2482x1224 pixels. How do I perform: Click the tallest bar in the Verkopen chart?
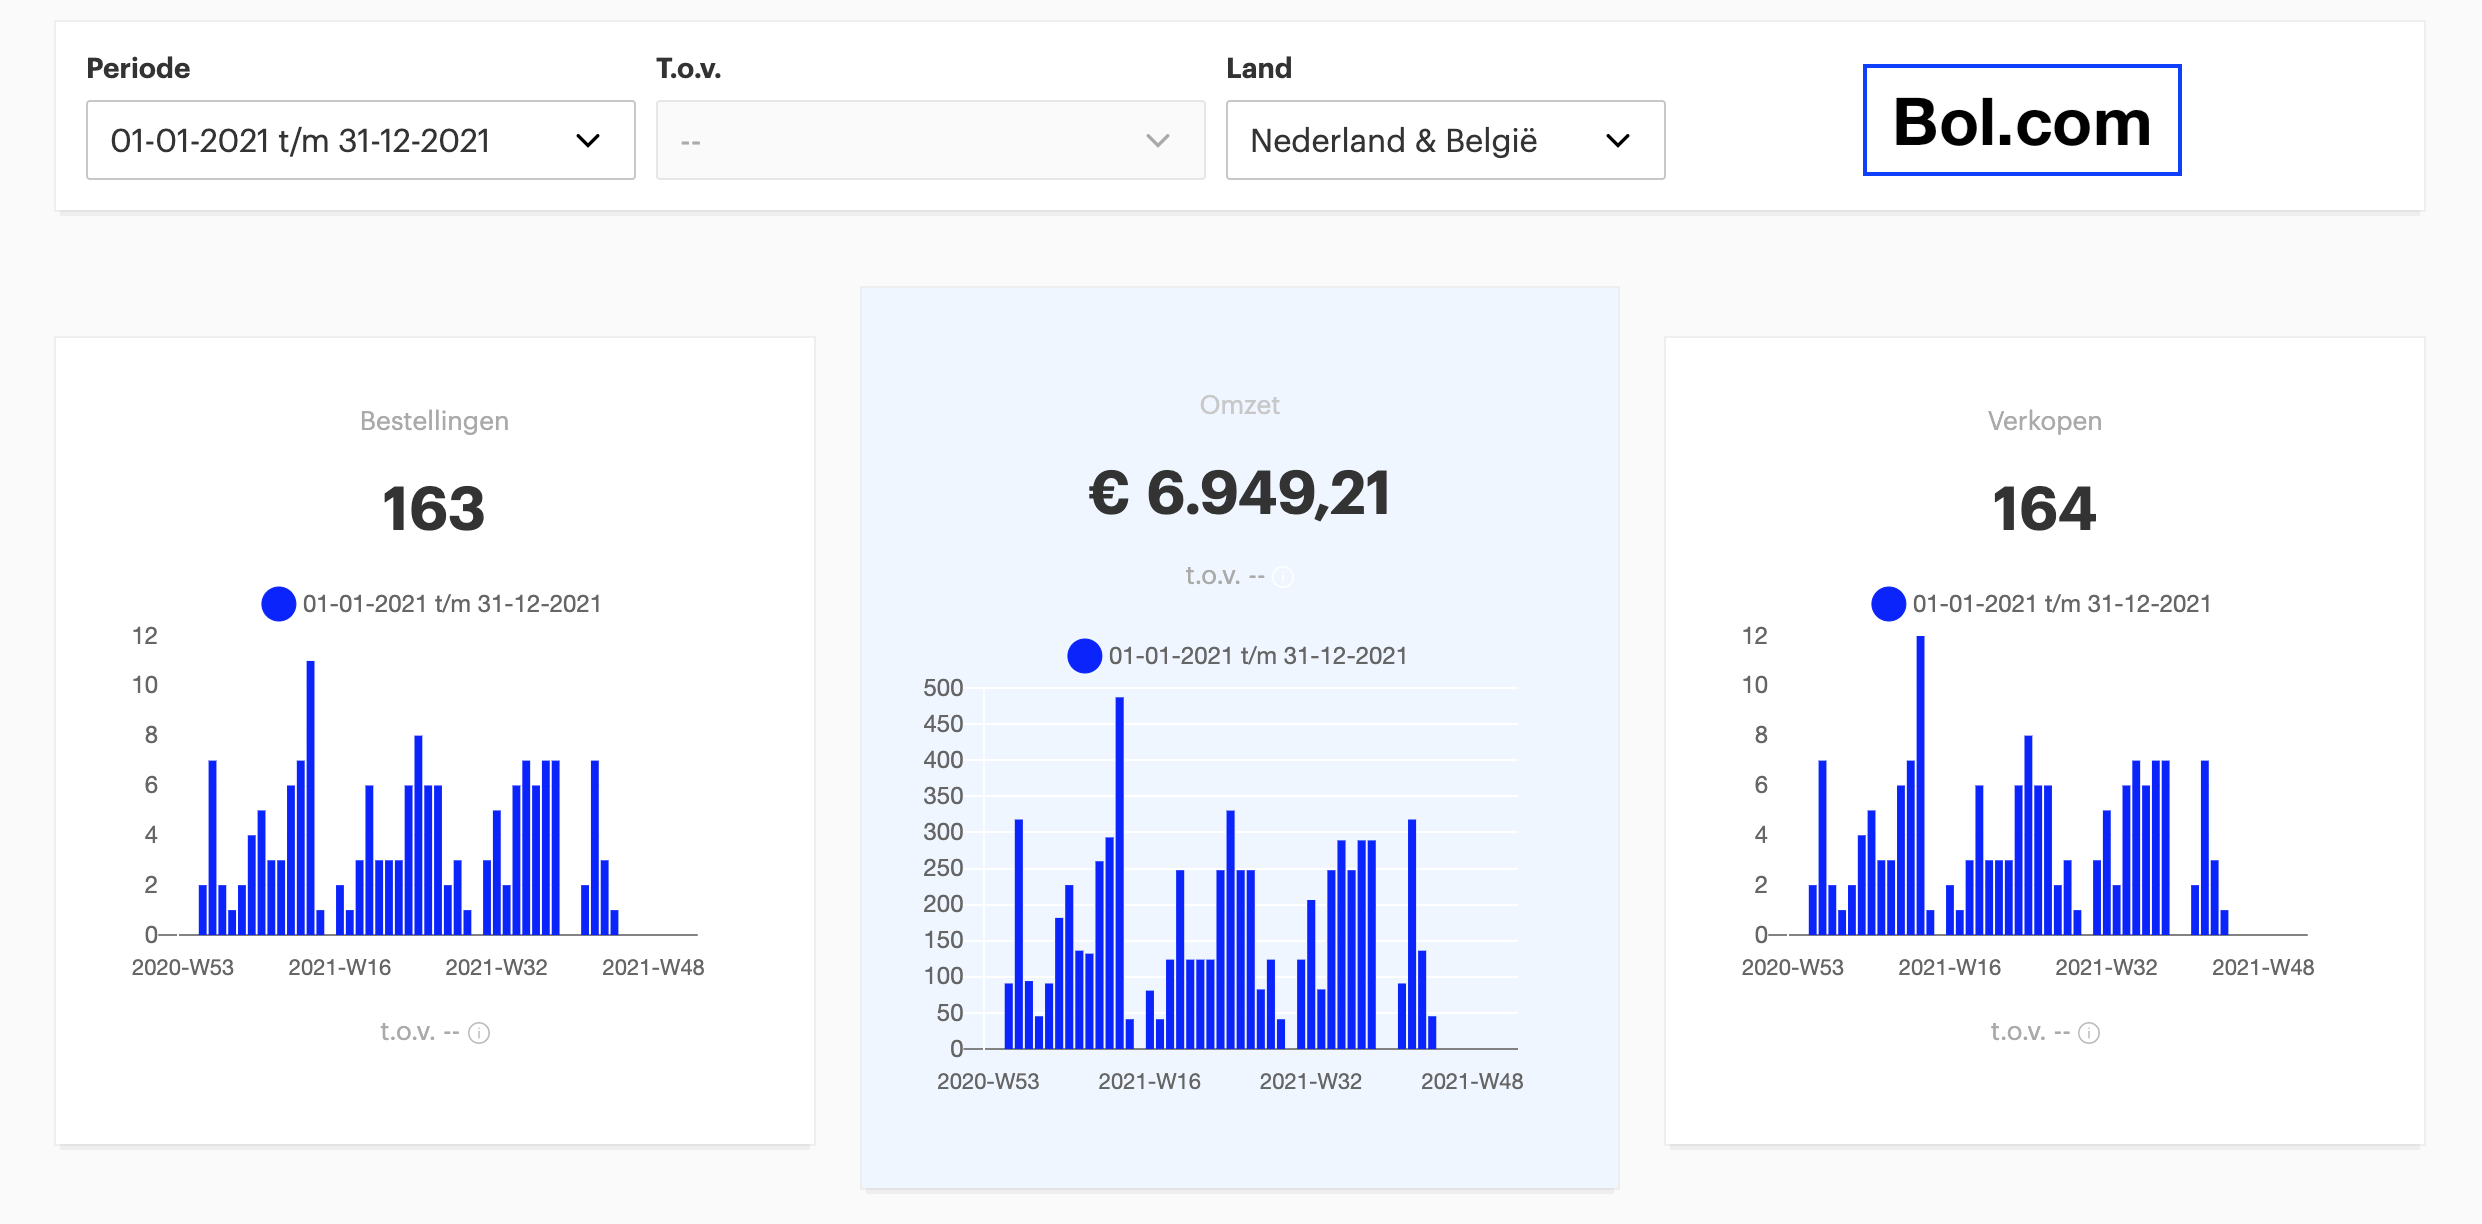coord(1921,785)
